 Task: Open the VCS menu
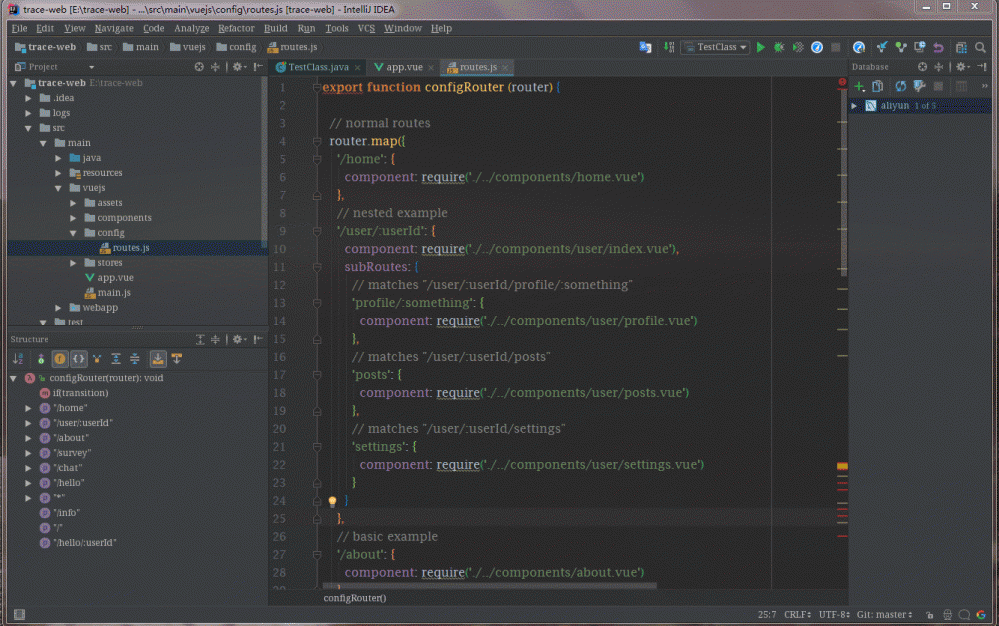pos(366,28)
